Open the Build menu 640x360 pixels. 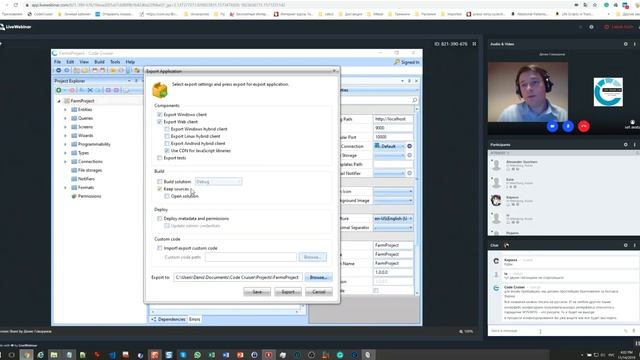pos(99,62)
